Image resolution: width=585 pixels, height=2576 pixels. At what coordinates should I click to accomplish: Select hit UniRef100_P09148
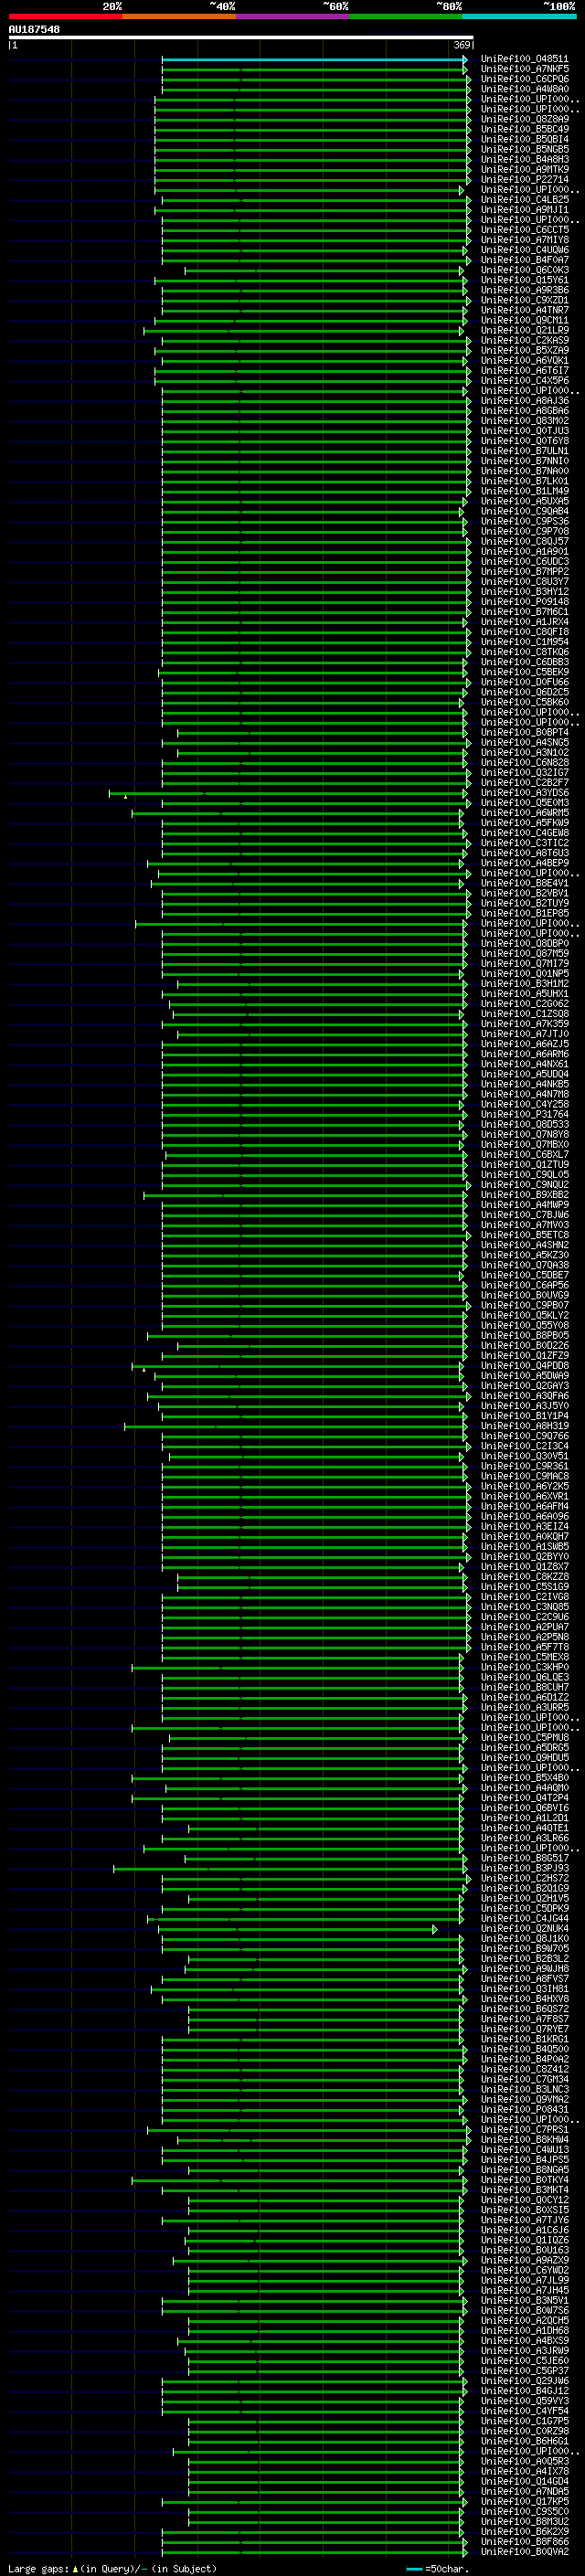(x=524, y=602)
